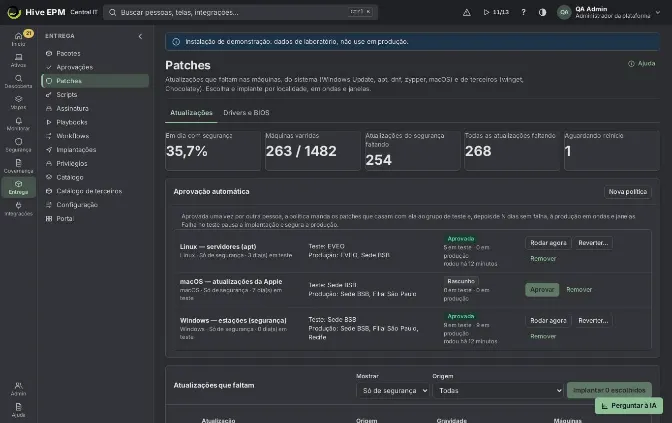Open Playbooks in the sidebar
Viewport: 672px width, 423px height.
(x=95, y=122)
